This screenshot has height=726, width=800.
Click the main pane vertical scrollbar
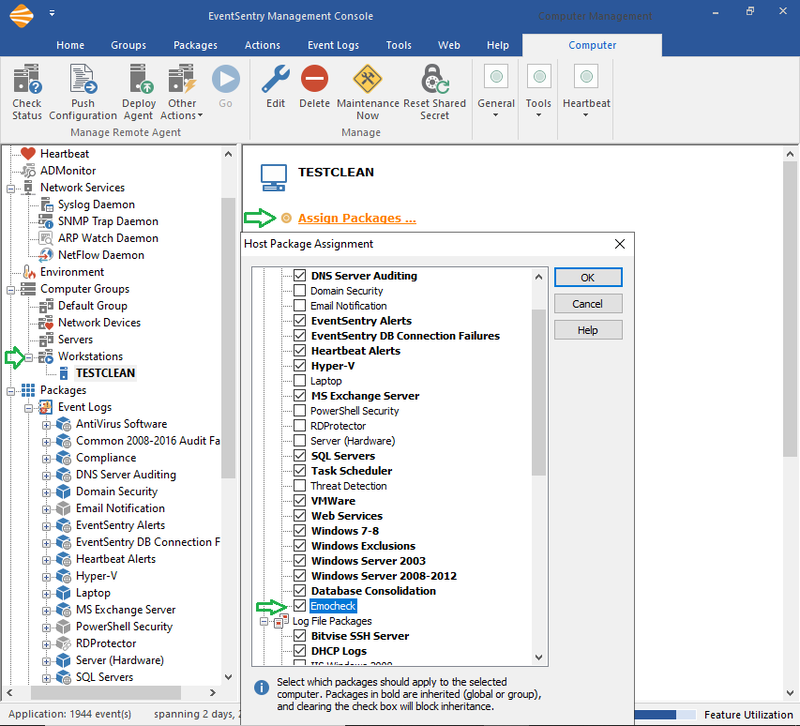click(x=790, y=309)
